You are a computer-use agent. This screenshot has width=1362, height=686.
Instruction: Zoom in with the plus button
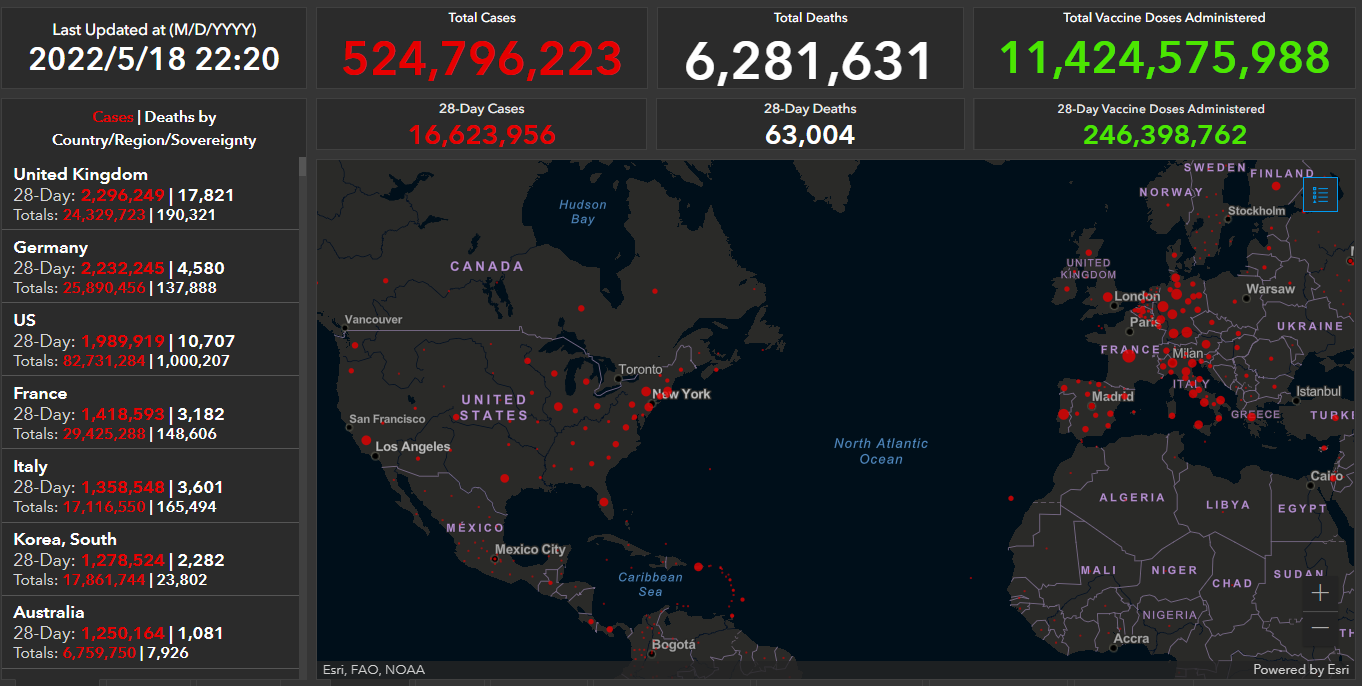(x=1320, y=593)
